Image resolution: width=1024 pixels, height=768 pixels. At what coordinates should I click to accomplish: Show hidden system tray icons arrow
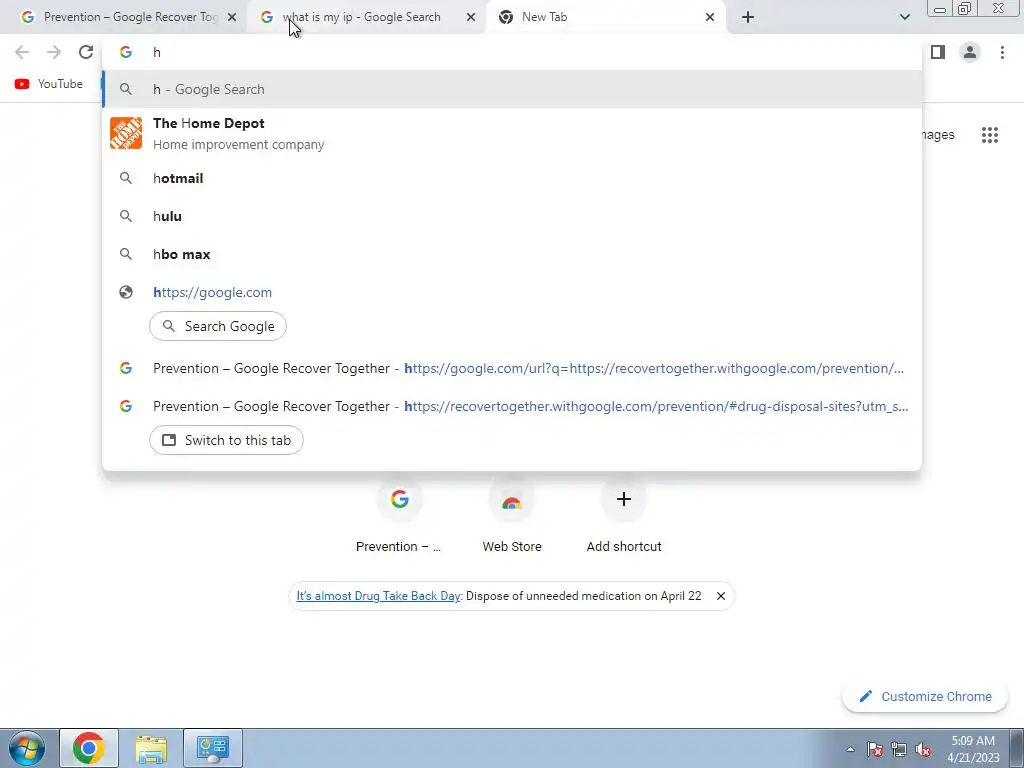(x=850, y=749)
